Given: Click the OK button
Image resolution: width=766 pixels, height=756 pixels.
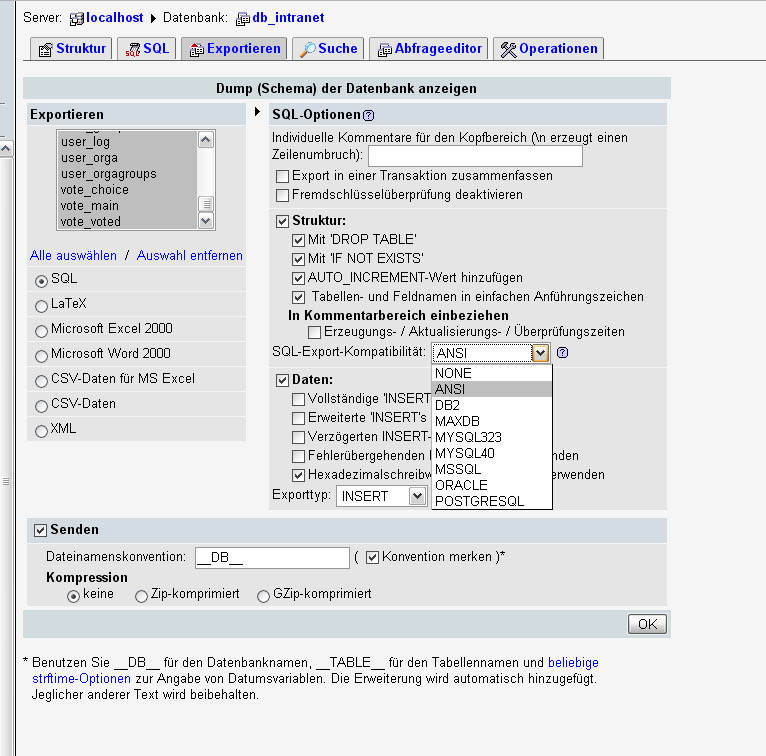Looking at the screenshot, I should [647, 624].
